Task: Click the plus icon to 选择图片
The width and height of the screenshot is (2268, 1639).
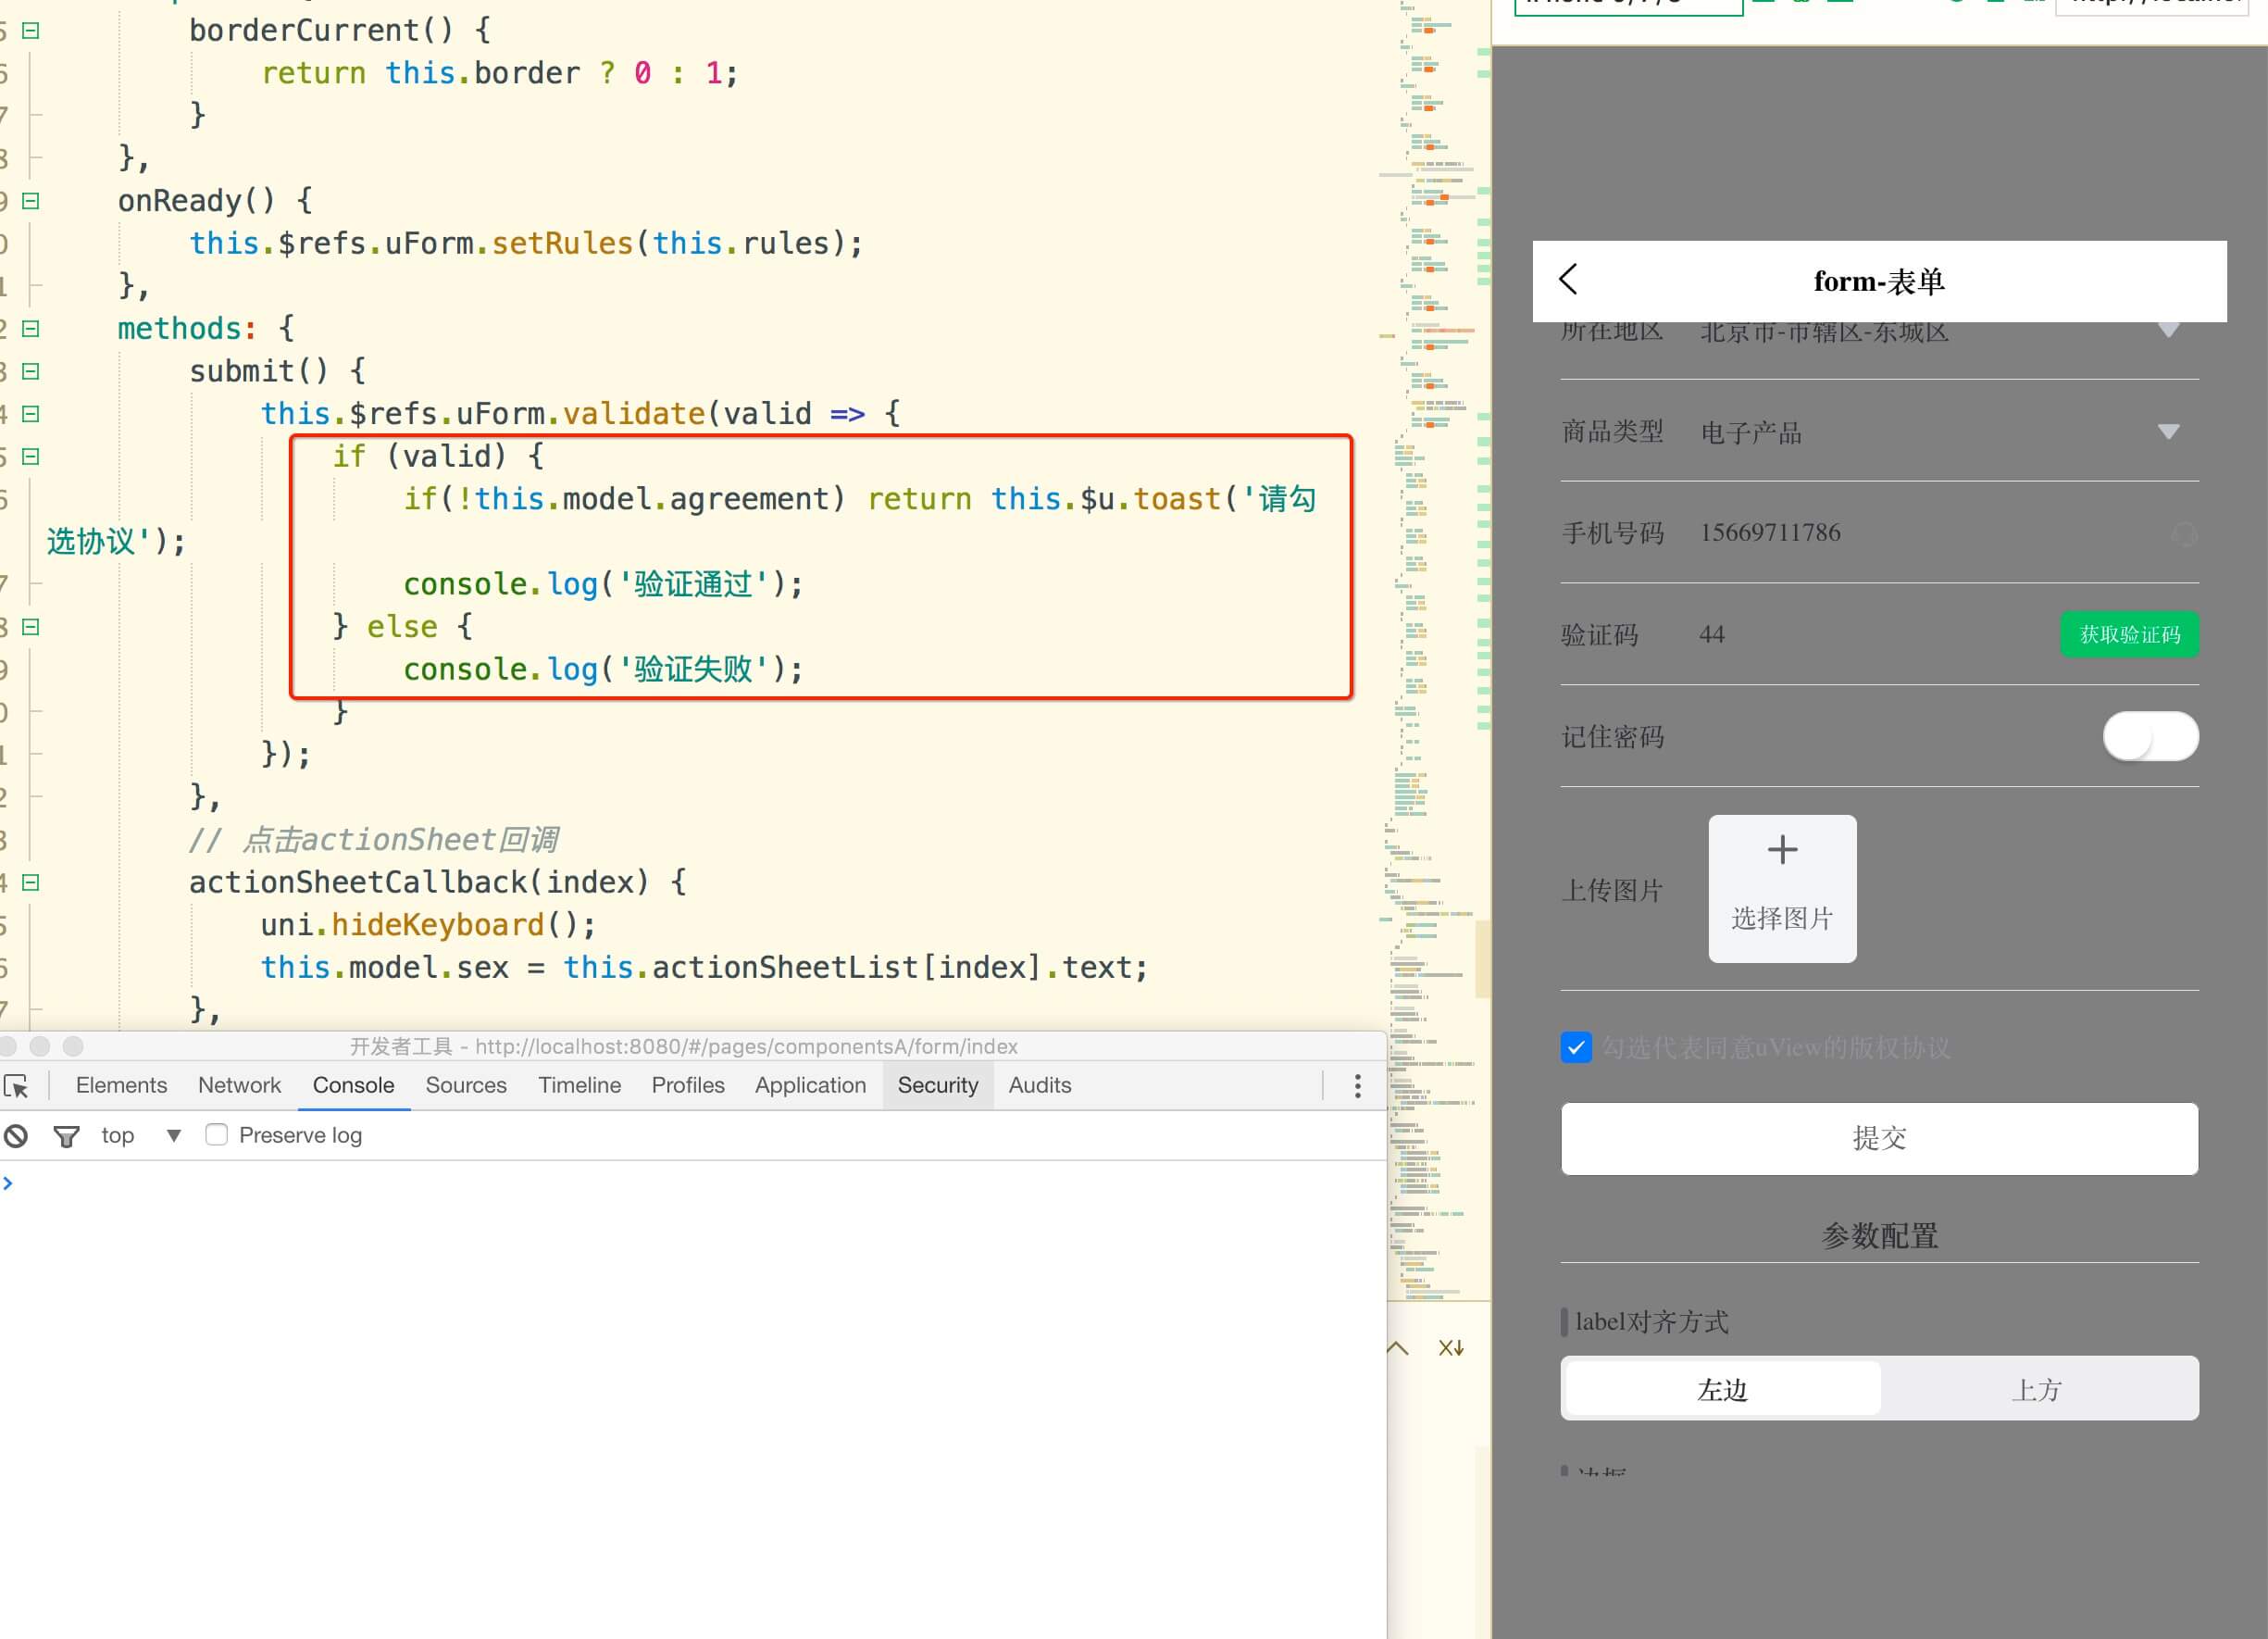Action: 1782,849
